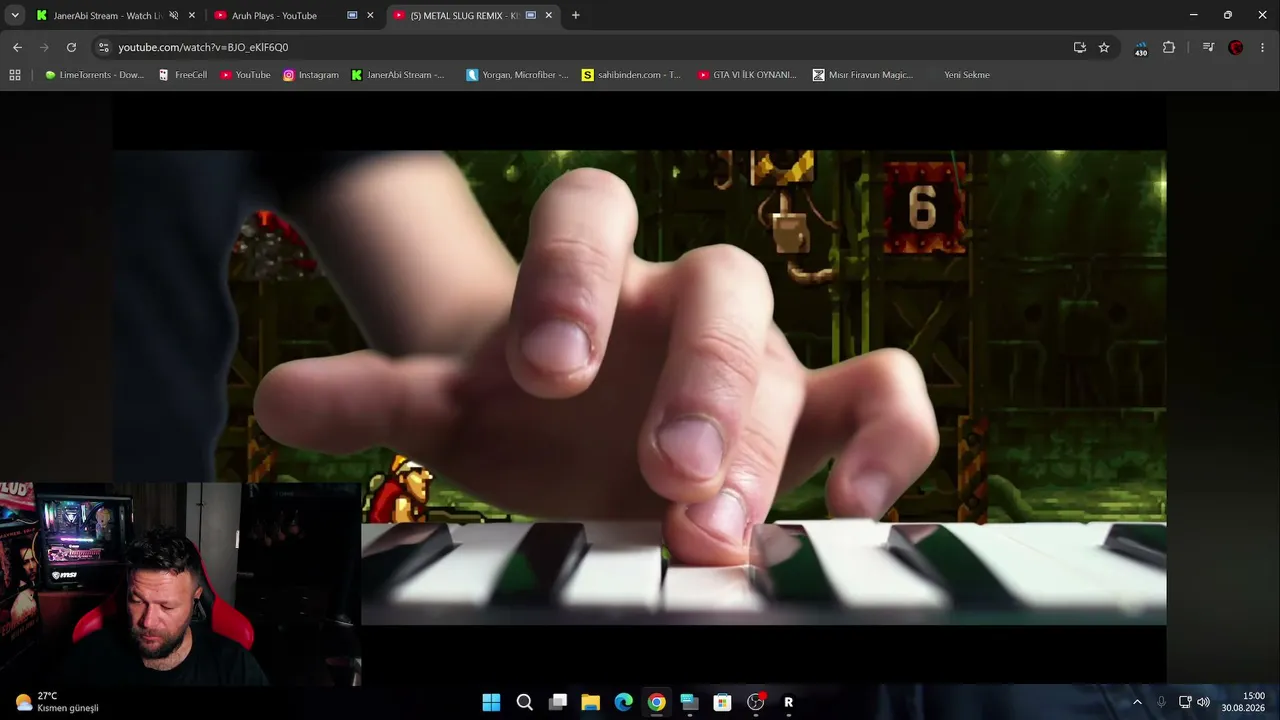
Task: Open the Yorgan, Microfiber bookmark
Action: pyautogui.click(x=518, y=75)
